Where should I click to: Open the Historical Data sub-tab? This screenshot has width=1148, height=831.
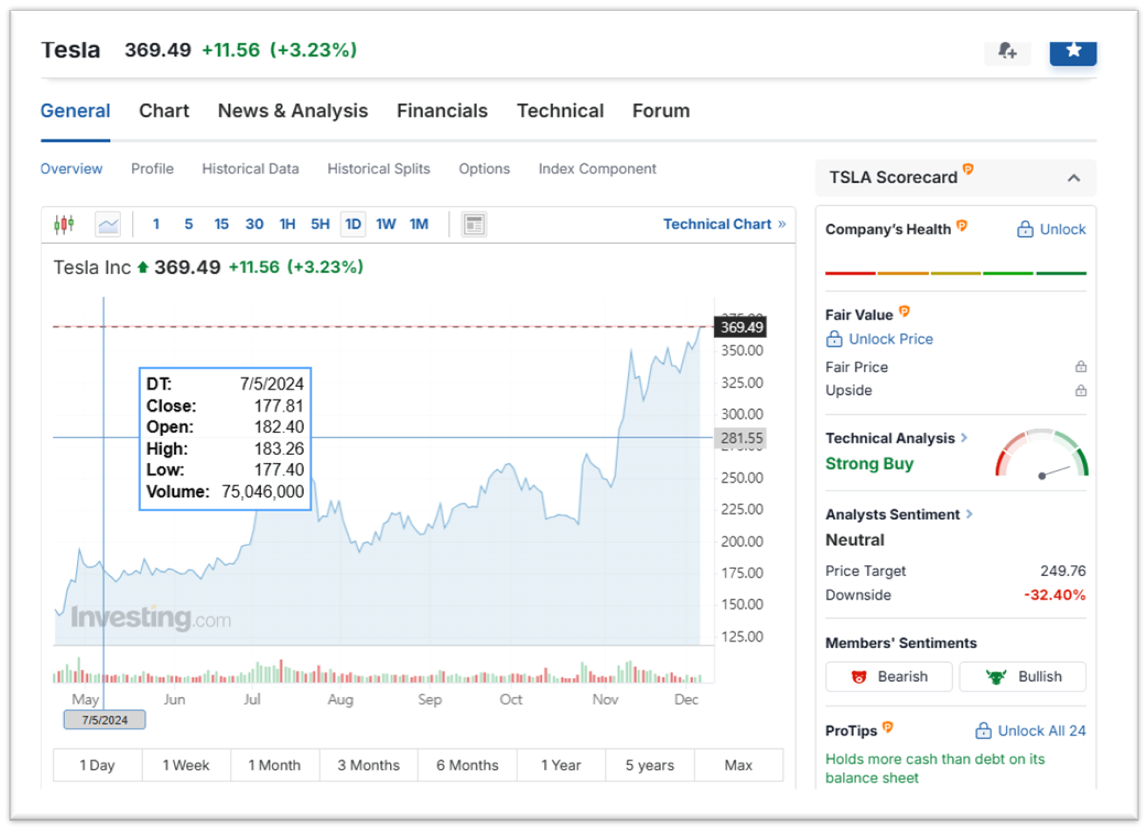point(250,168)
